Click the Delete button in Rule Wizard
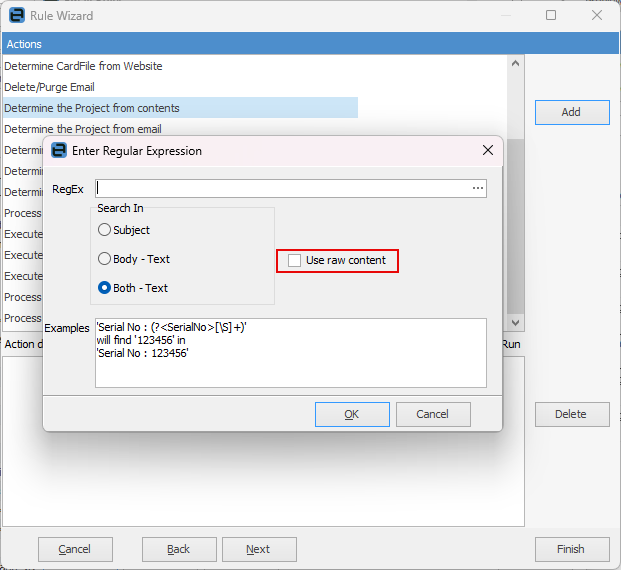 (572, 414)
